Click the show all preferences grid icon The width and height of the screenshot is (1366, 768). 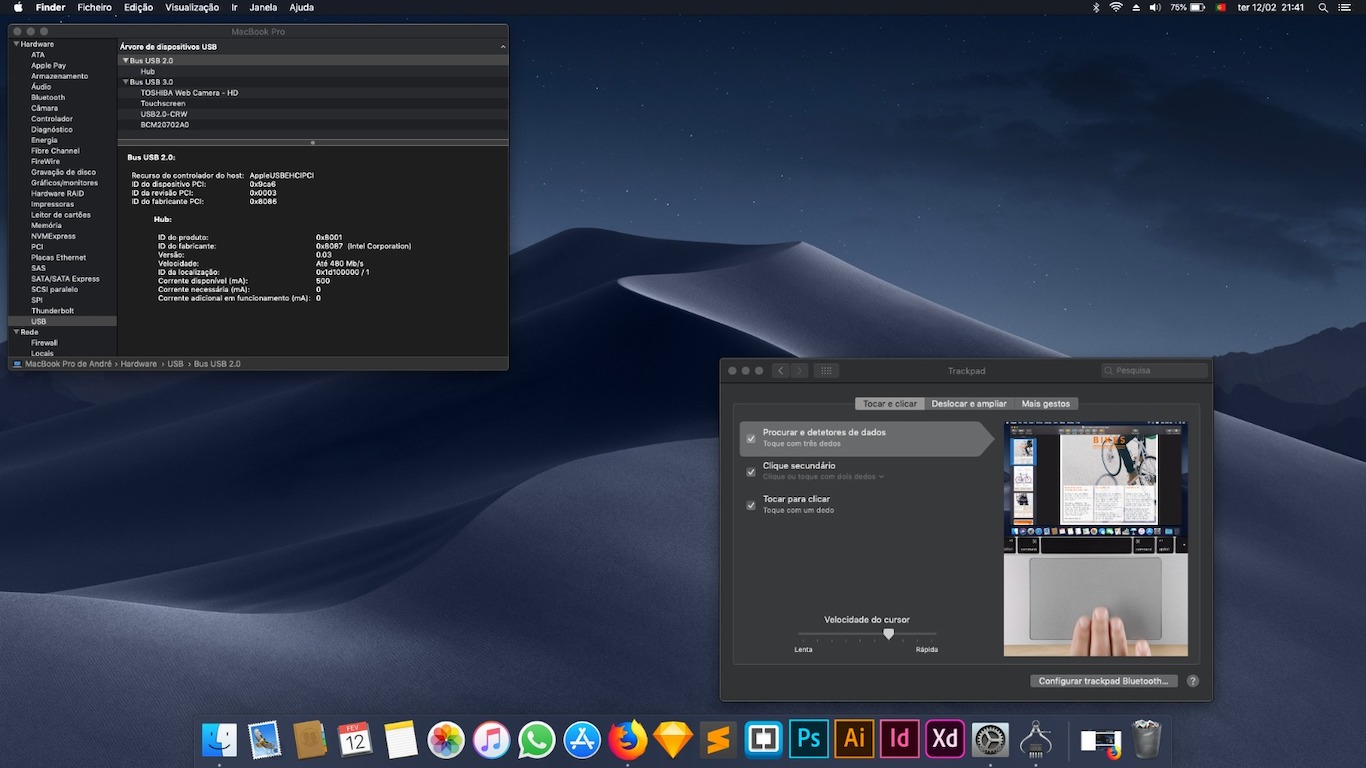click(826, 371)
